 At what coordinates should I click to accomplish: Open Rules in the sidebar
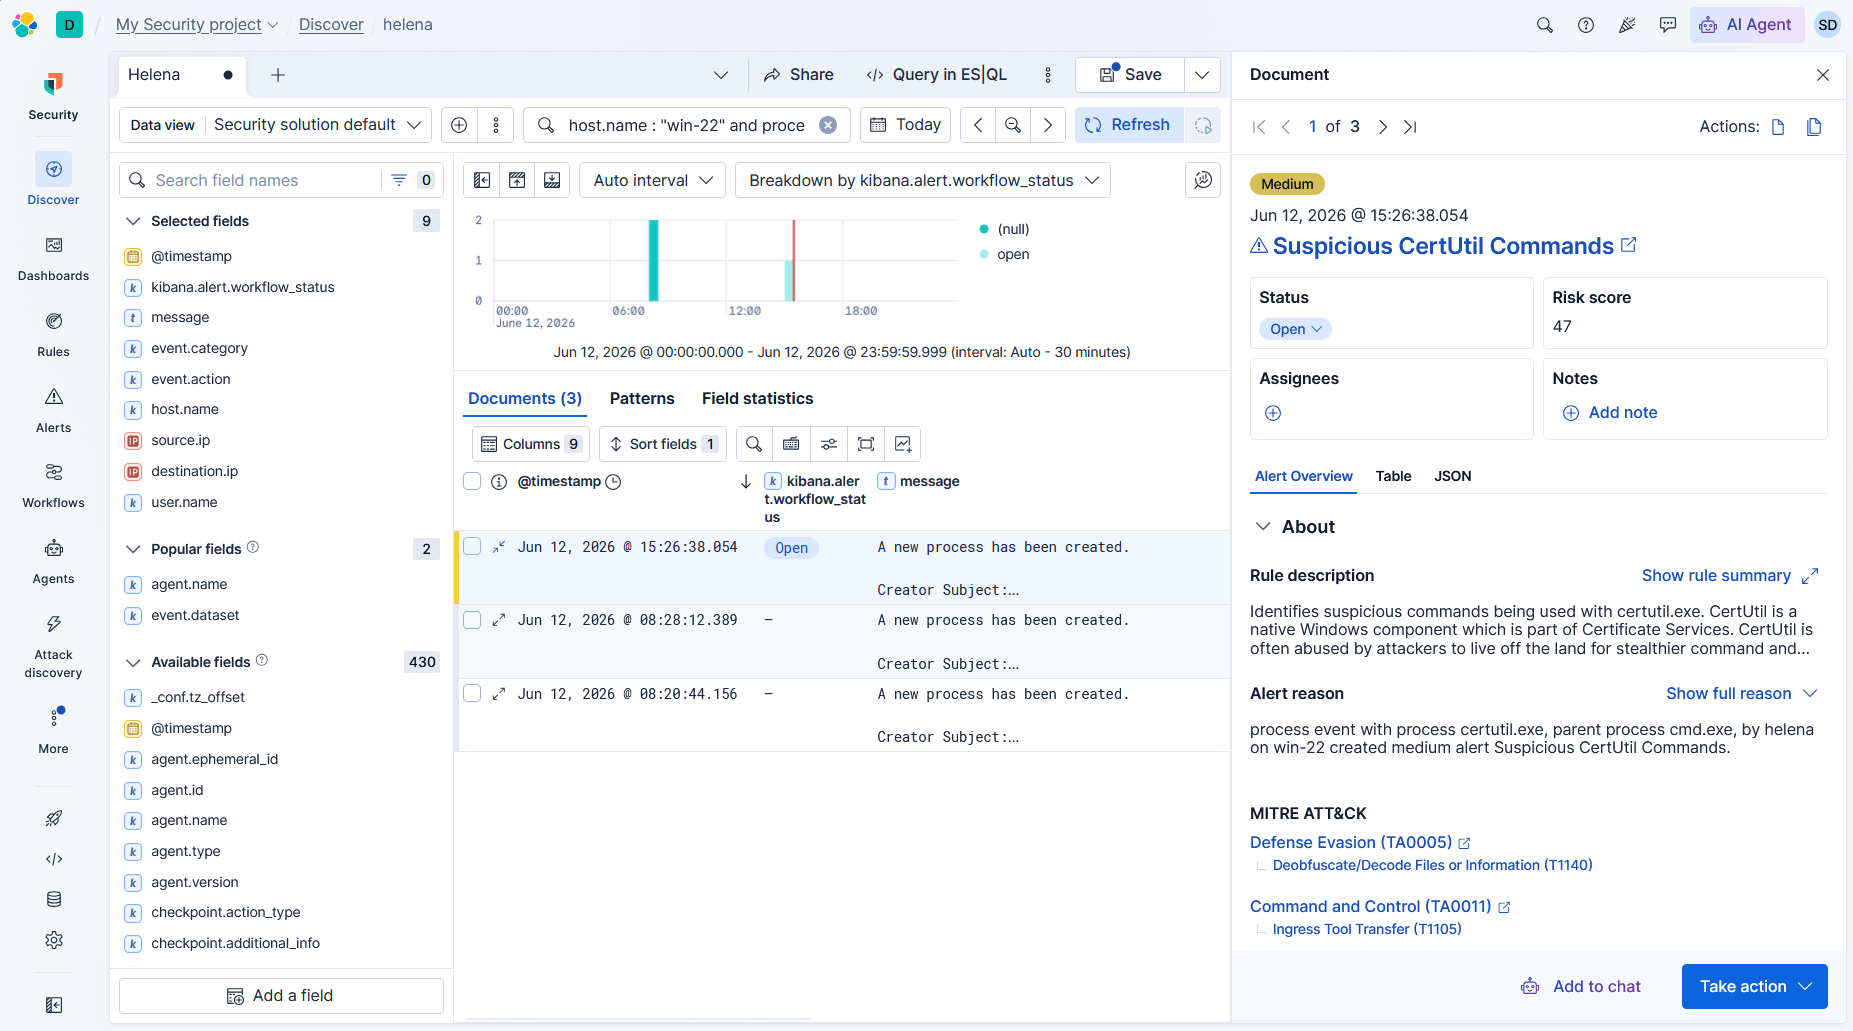(54, 334)
